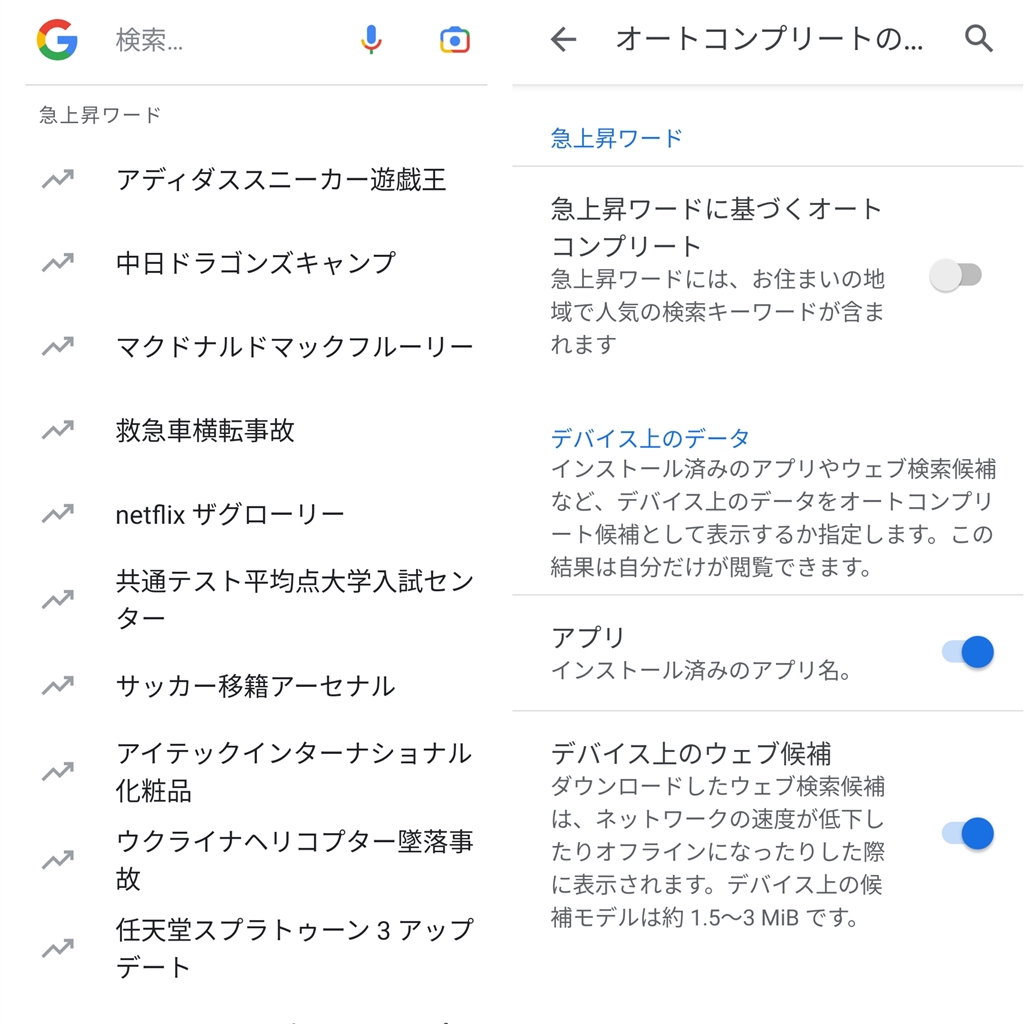The height and width of the screenshot is (1024, 1024).
Task: Open 任天堂スプラトゥーン 3 アップデート suggestion
Action: coord(294,947)
